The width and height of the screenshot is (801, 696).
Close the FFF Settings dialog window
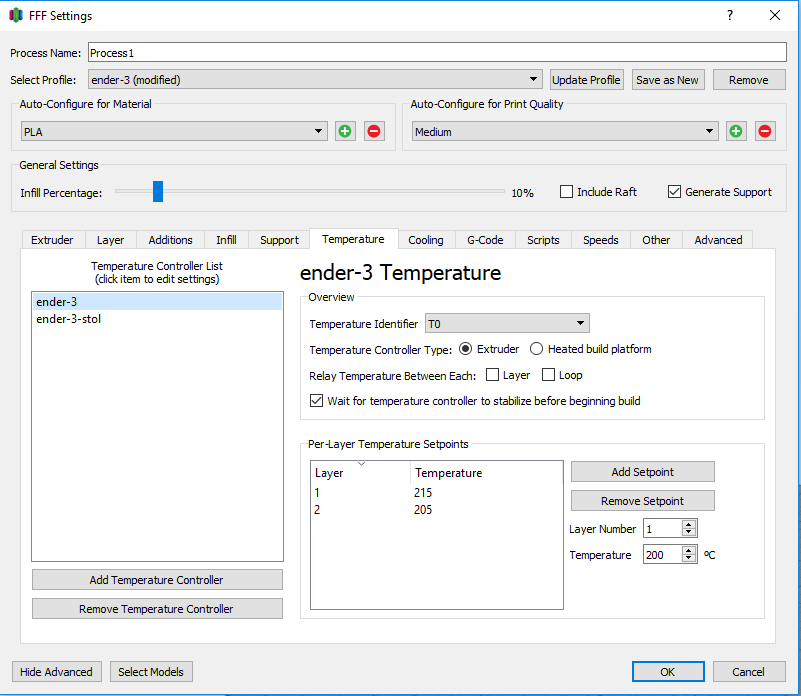[x=775, y=15]
